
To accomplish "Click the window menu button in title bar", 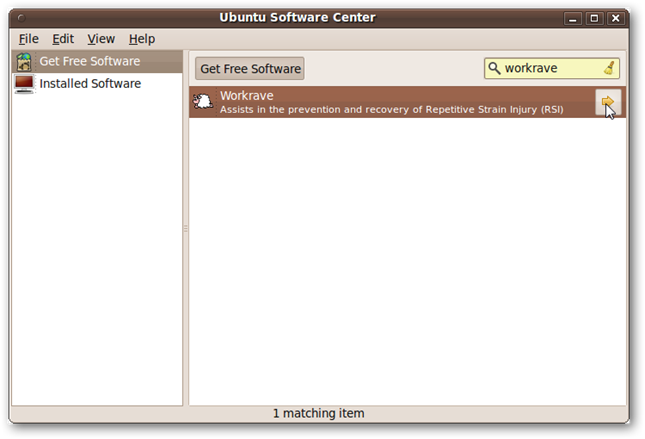I will (x=21, y=18).
